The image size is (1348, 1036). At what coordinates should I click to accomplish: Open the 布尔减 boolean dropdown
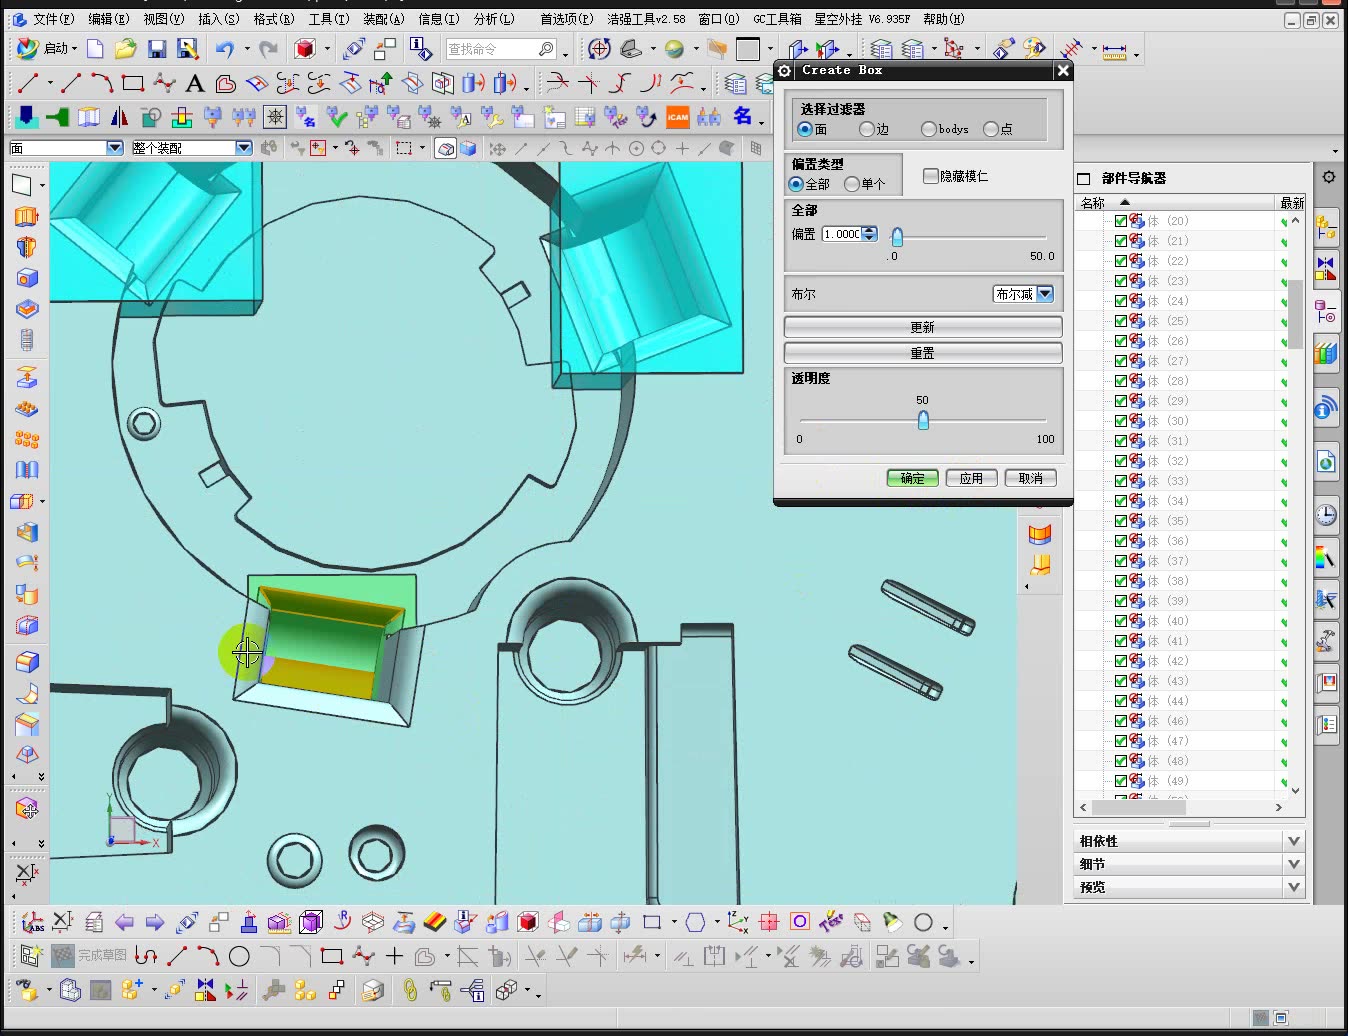click(1045, 294)
